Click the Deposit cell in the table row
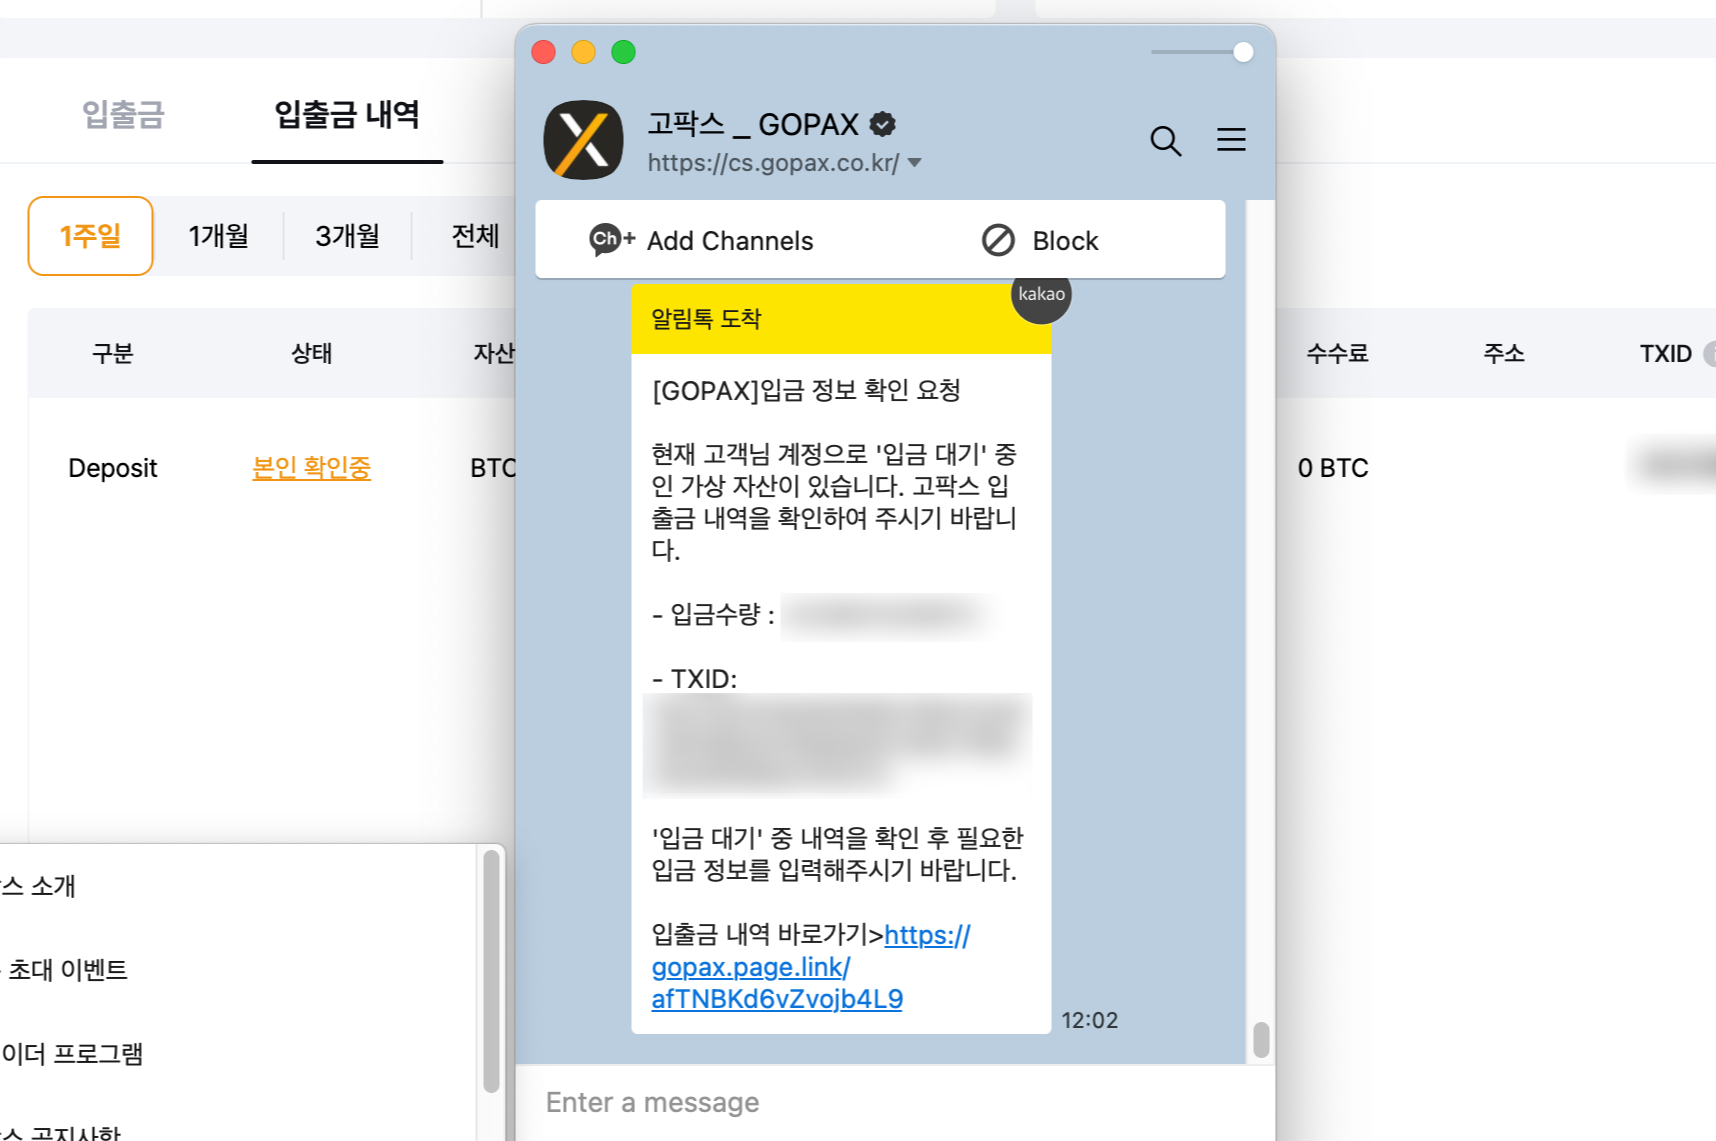 pyautogui.click(x=113, y=468)
